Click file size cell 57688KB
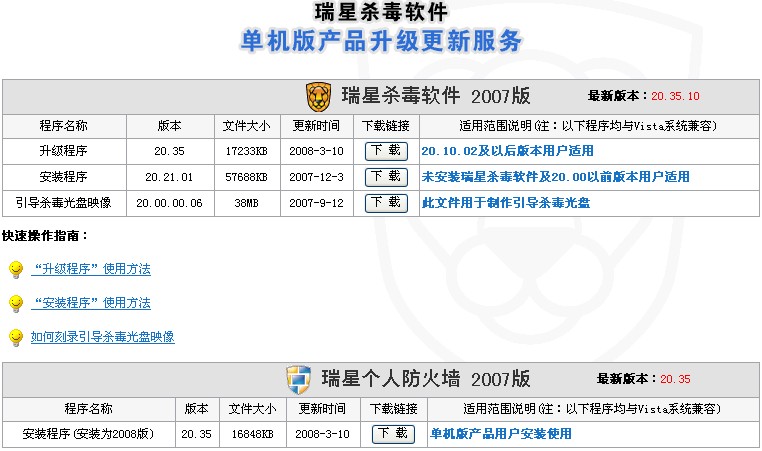 [246, 177]
